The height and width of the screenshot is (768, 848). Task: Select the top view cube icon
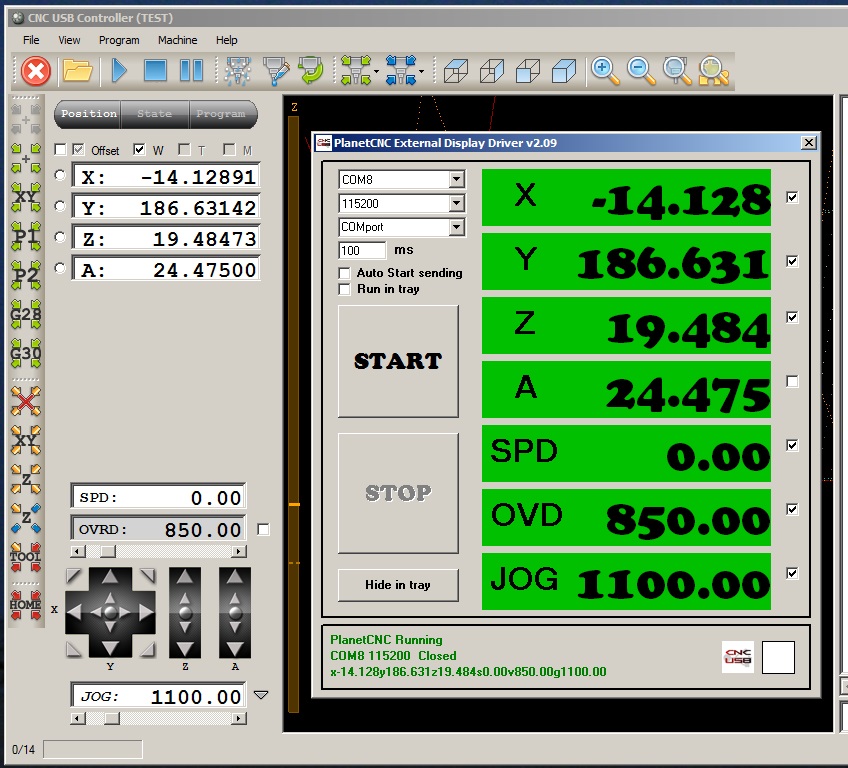tap(456, 71)
